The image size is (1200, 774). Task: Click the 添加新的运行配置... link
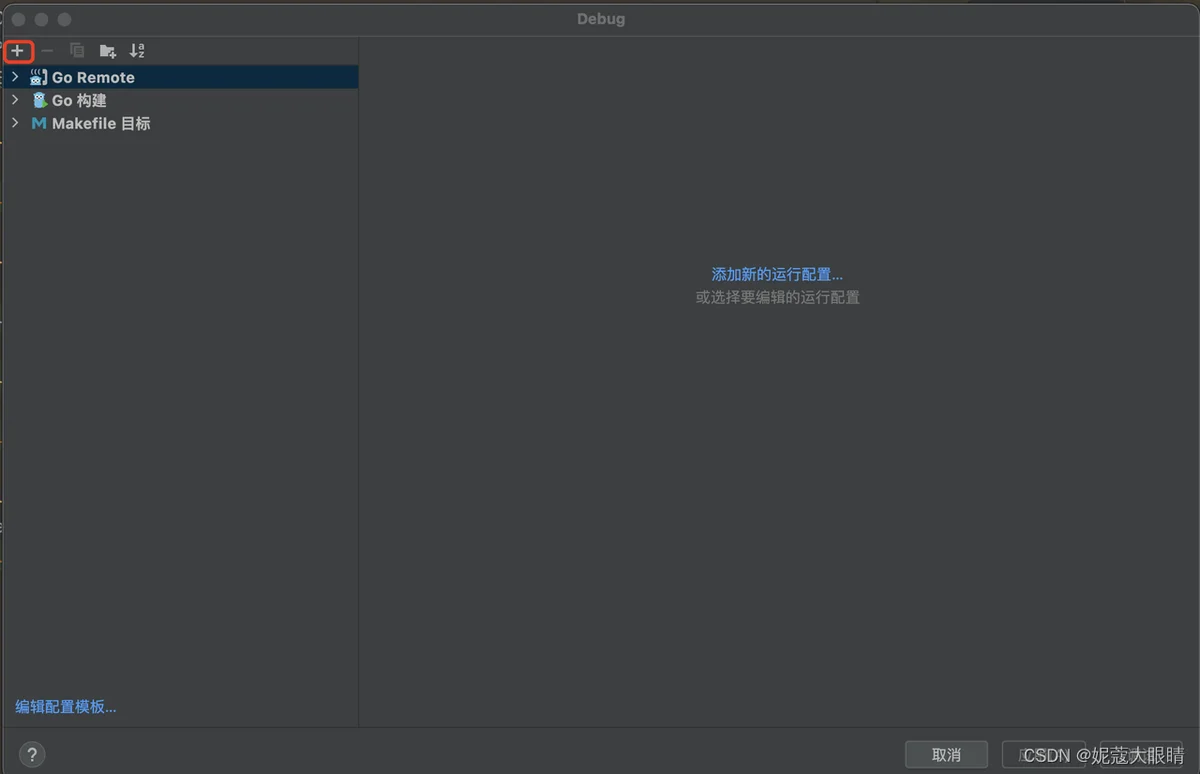click(x=777, y=274)
